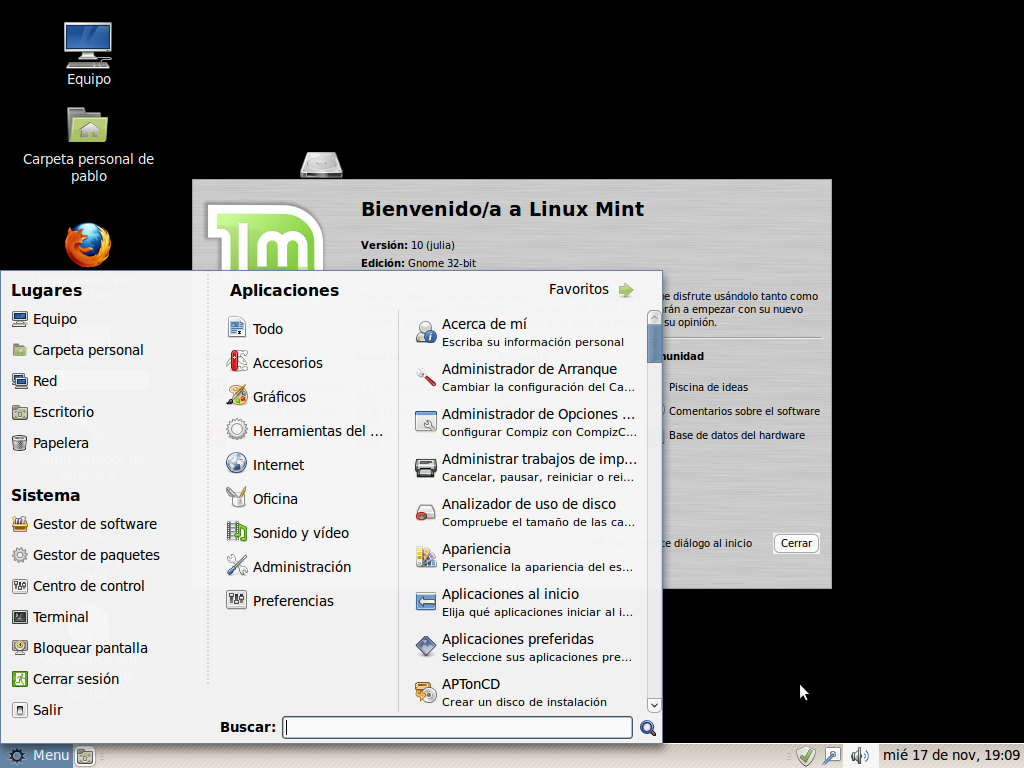Open Piscina de ideas link
Image resolution: width=1024 pixels, height=768 pixels.
click(708, 387)
